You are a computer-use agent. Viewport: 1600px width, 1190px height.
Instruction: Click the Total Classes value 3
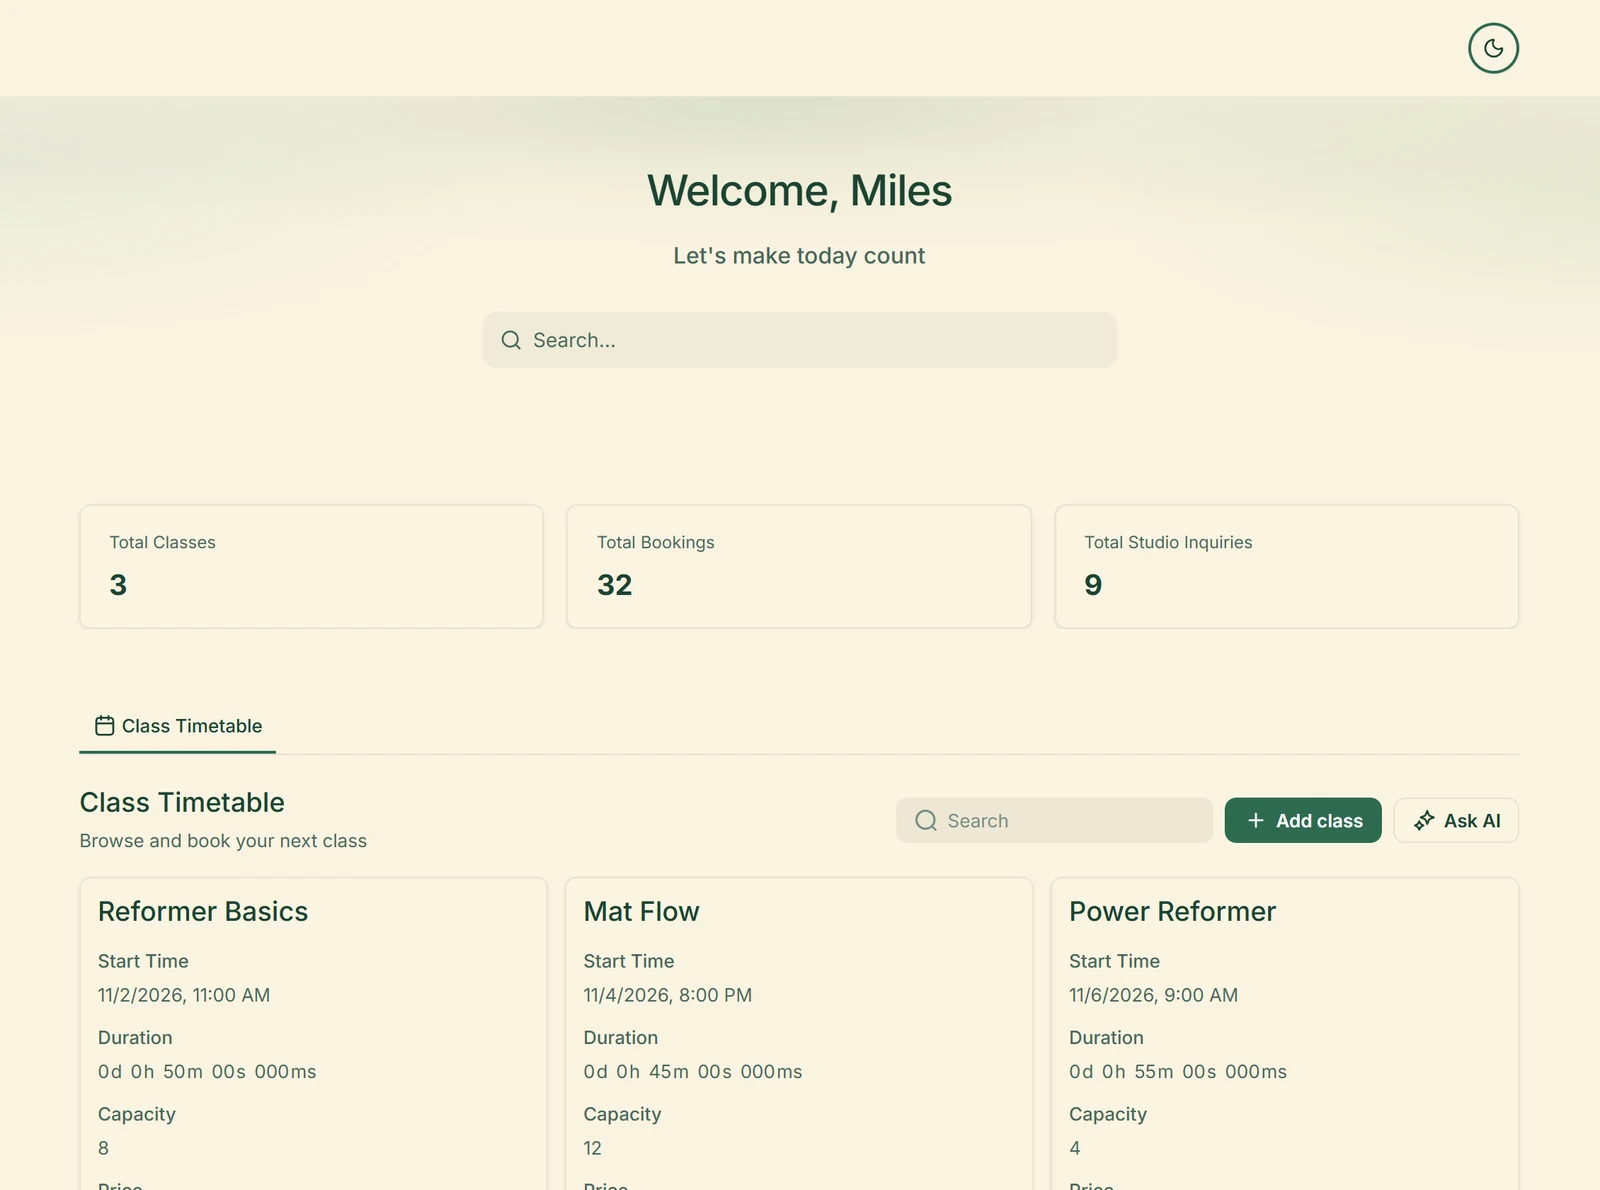click(118, 585)
